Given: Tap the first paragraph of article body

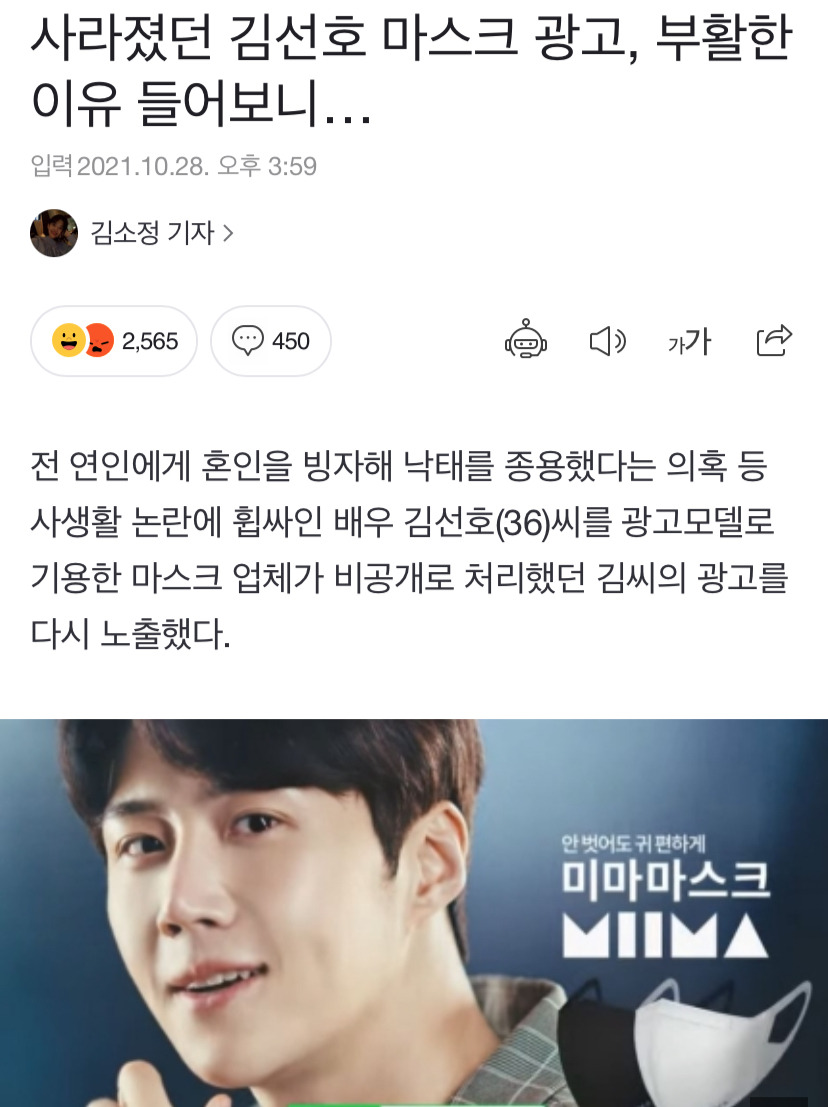Looking at the screenshot, I should click(409, 550).
